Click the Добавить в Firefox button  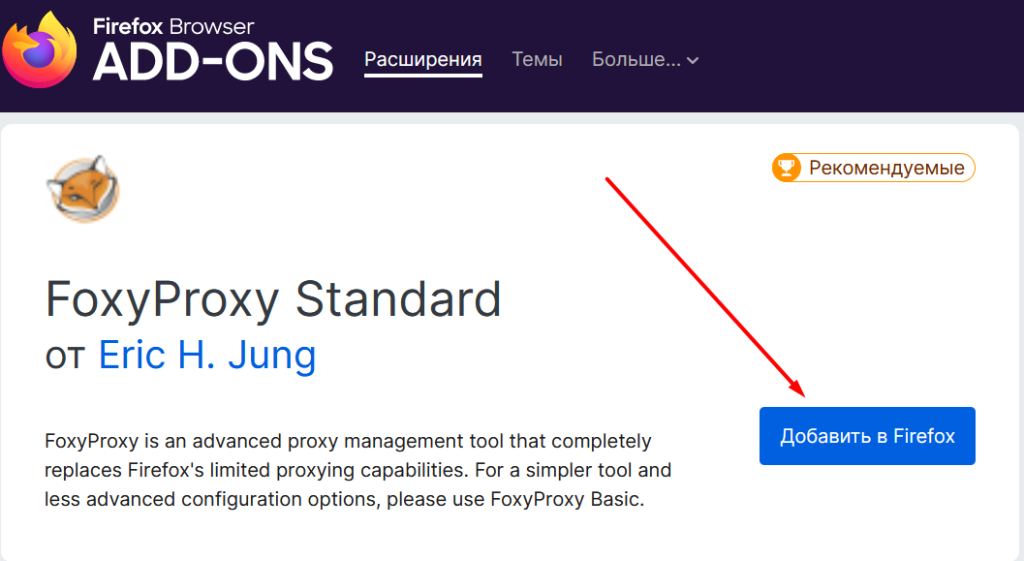(867, 436)
